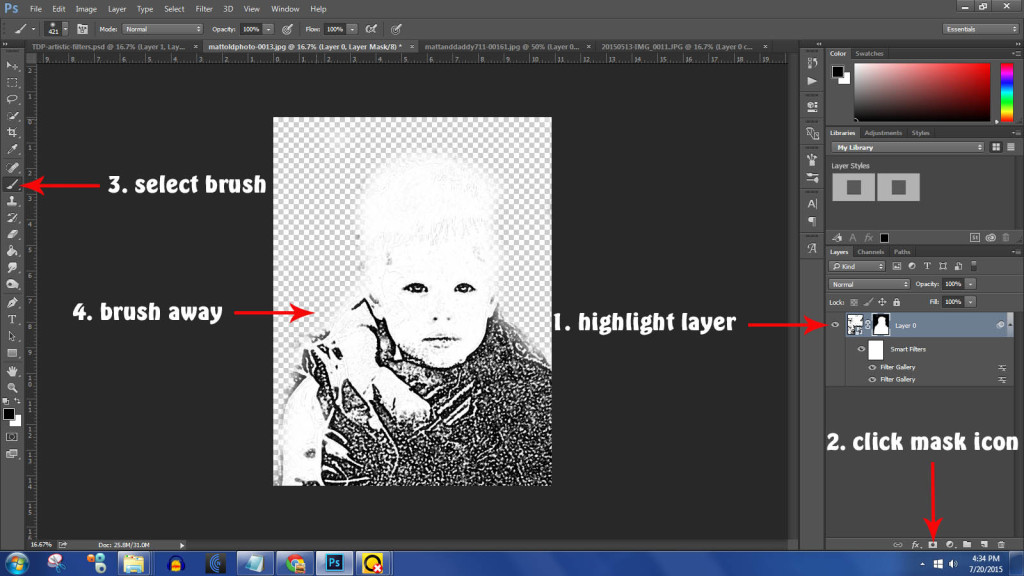The image size is (1024, 576).
Task: Select the Brush tool in toolbox
Action: [12, 185]
